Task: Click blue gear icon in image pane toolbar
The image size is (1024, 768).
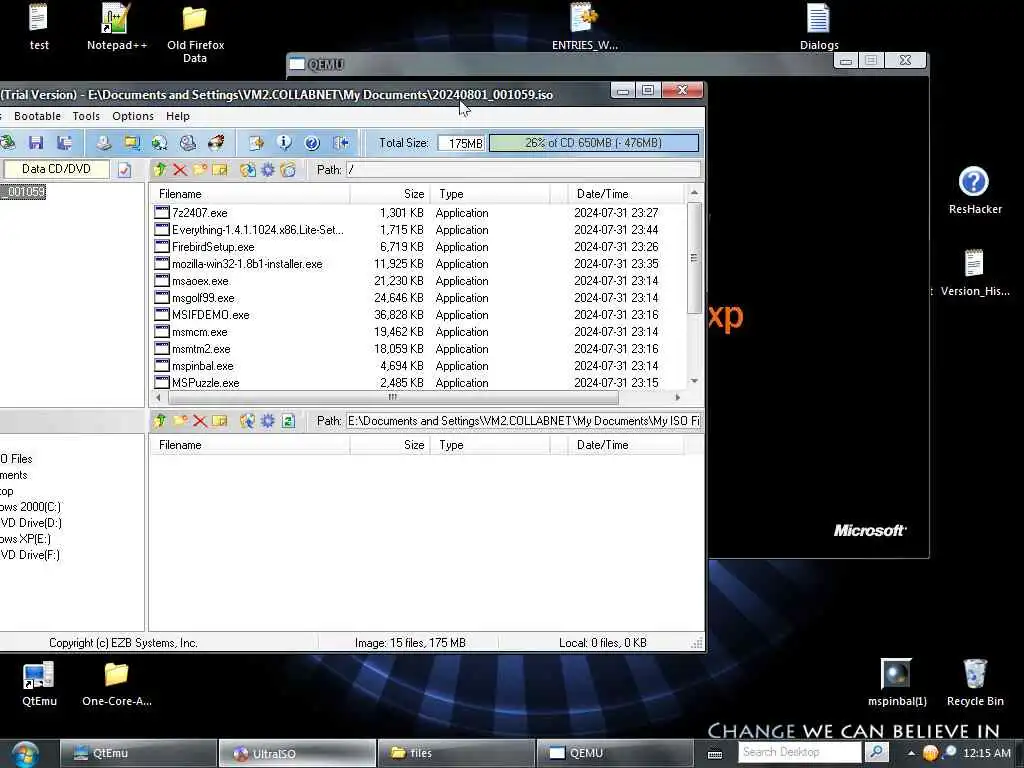Action: click(268, 170)
